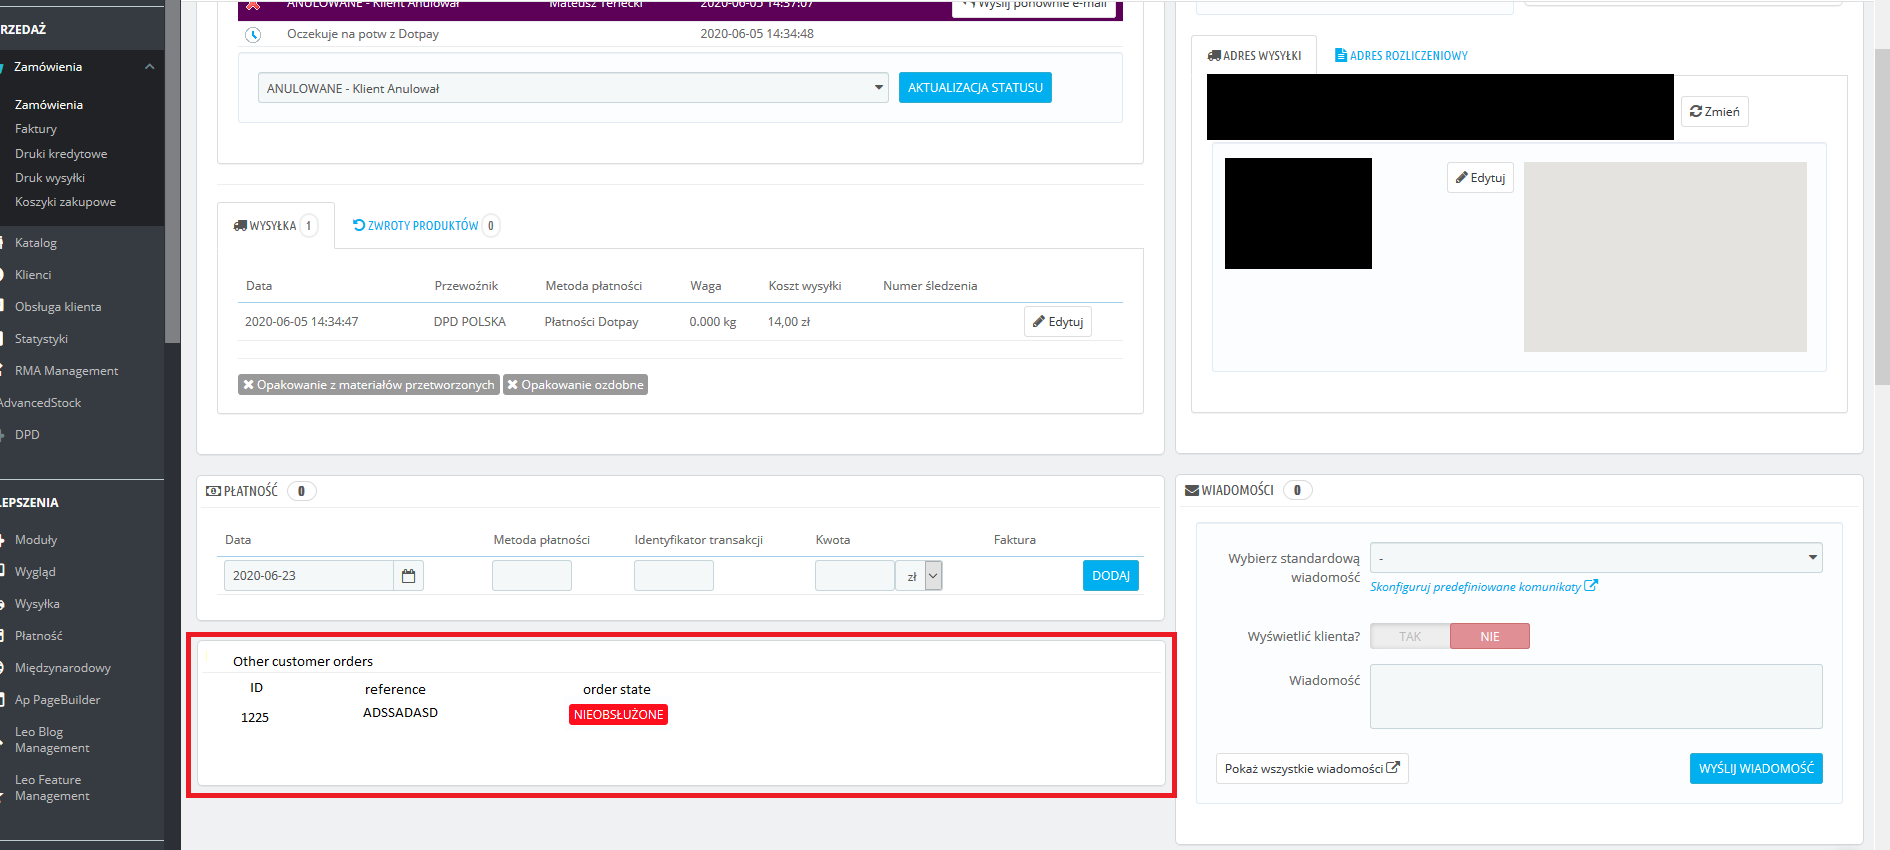Send message with WYŚLIJ WIADOMOŚĆ button
Image resolution: width=1890 pixels, height=850 pixels.
pos(1756,768)
